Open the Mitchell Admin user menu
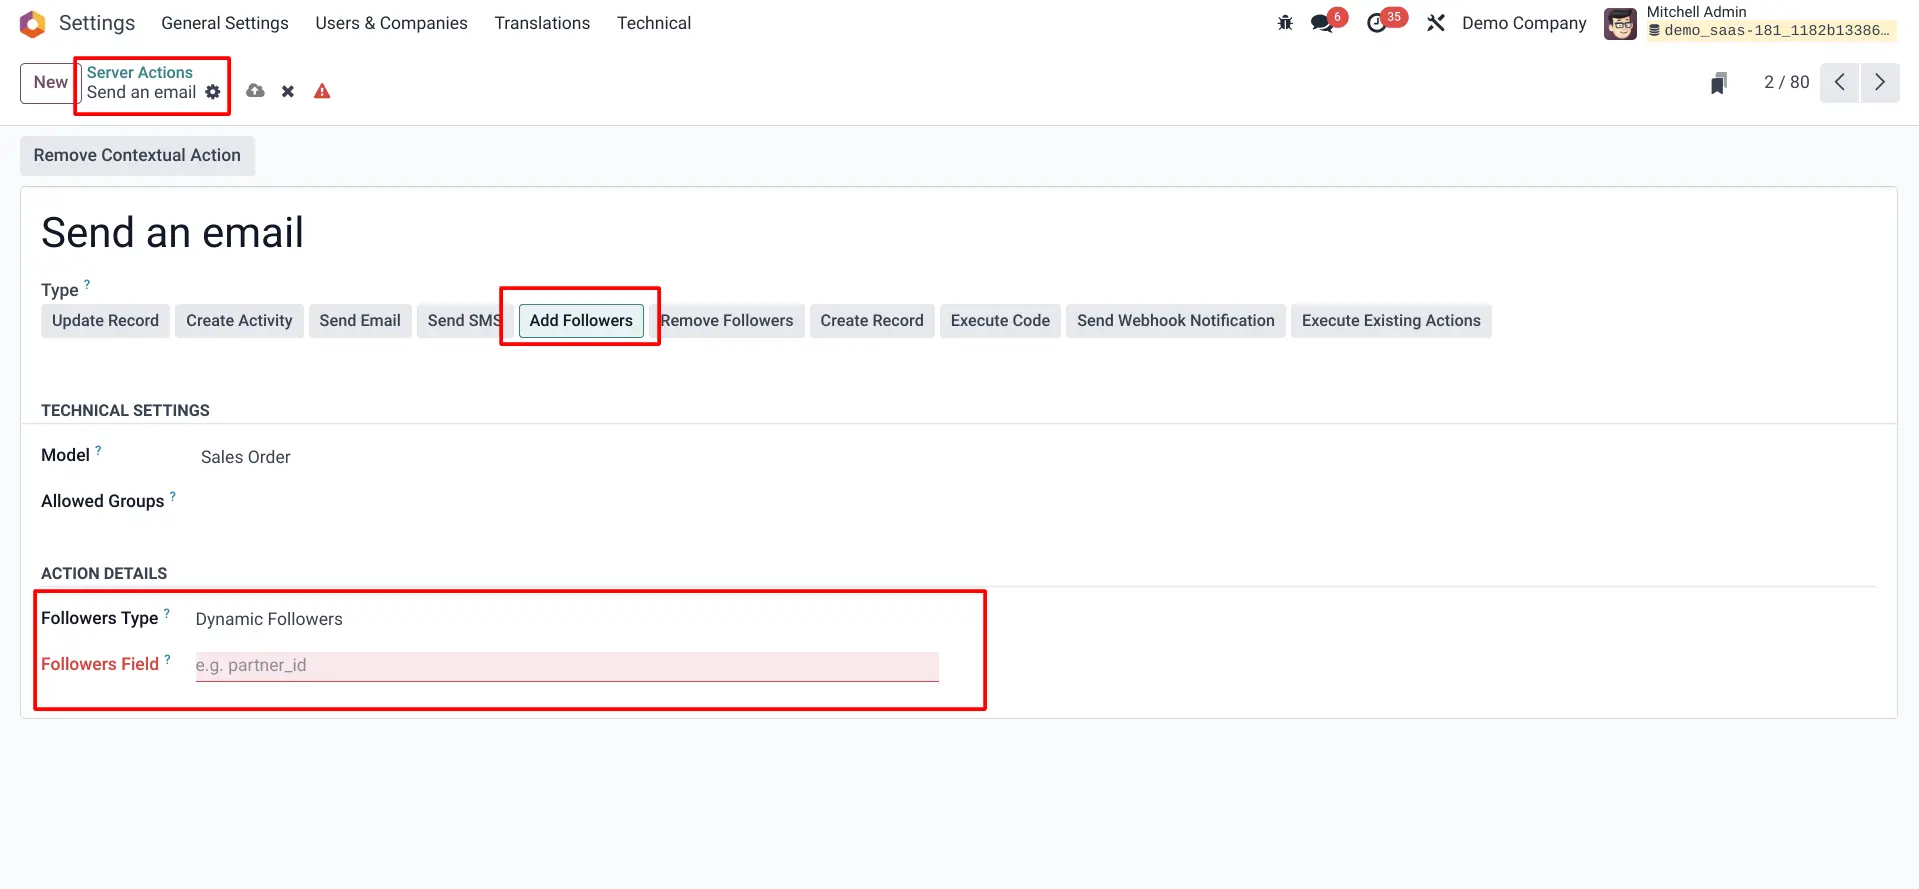 tap(1750, 23)
